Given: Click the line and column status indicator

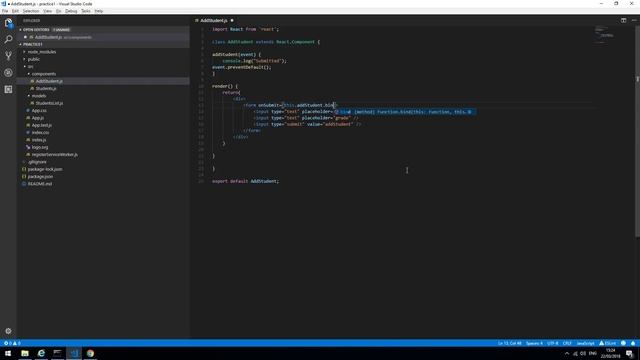Looking at the screenshot, I should [x=509, y=343].
